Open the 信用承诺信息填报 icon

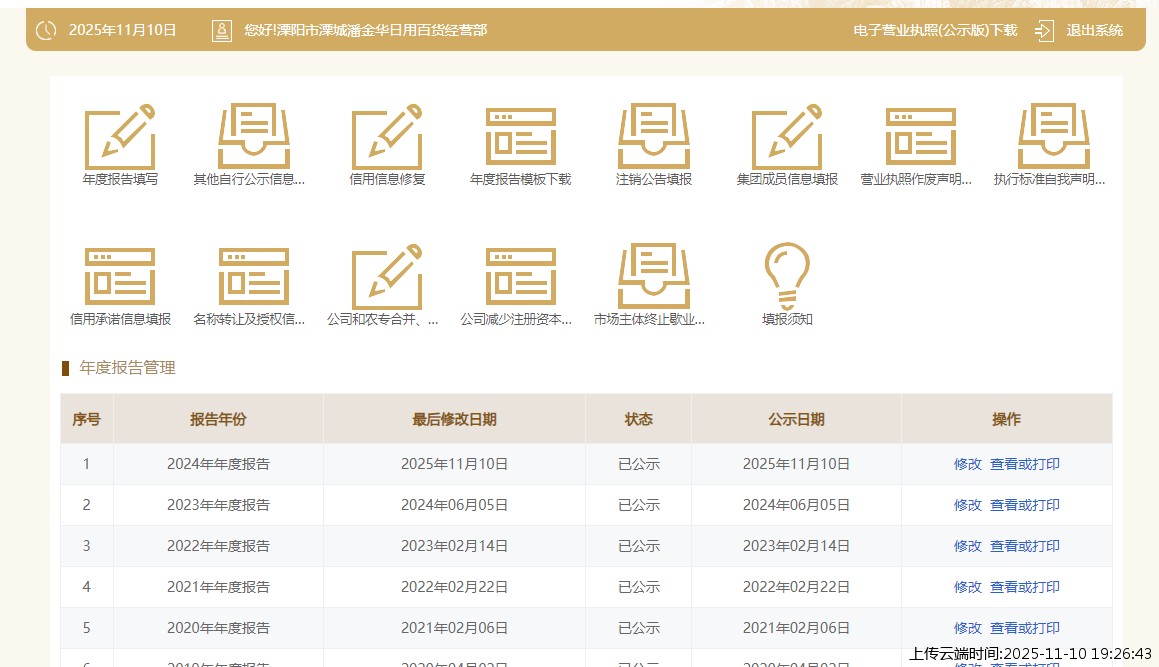coord(120,277)
